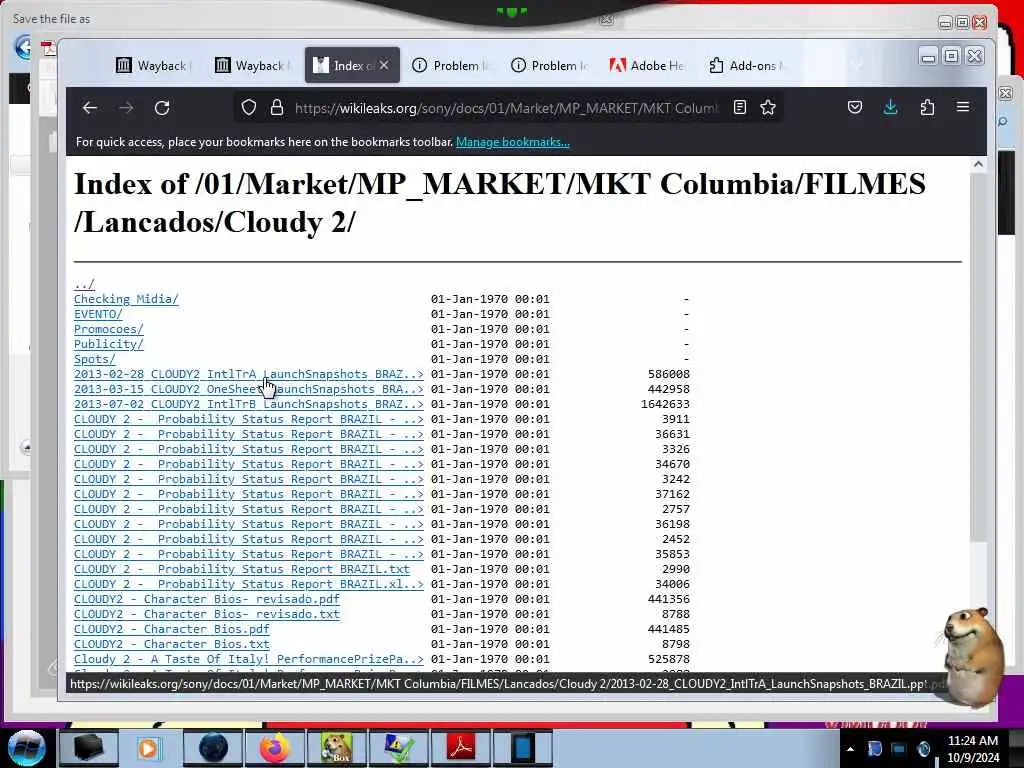
Task: Bookmark this page with the star
Action: point(768,107)
